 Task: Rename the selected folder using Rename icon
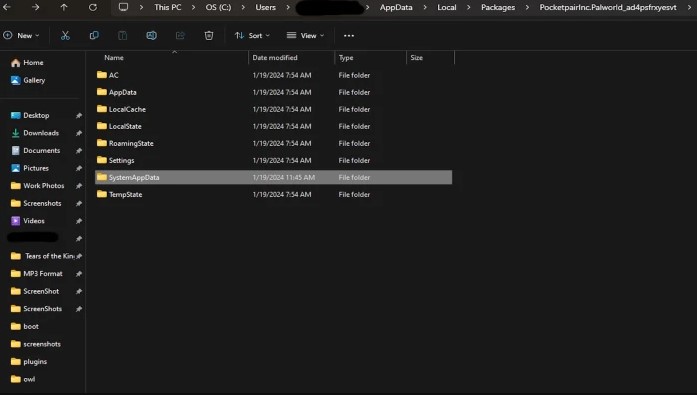pos(151,36)
